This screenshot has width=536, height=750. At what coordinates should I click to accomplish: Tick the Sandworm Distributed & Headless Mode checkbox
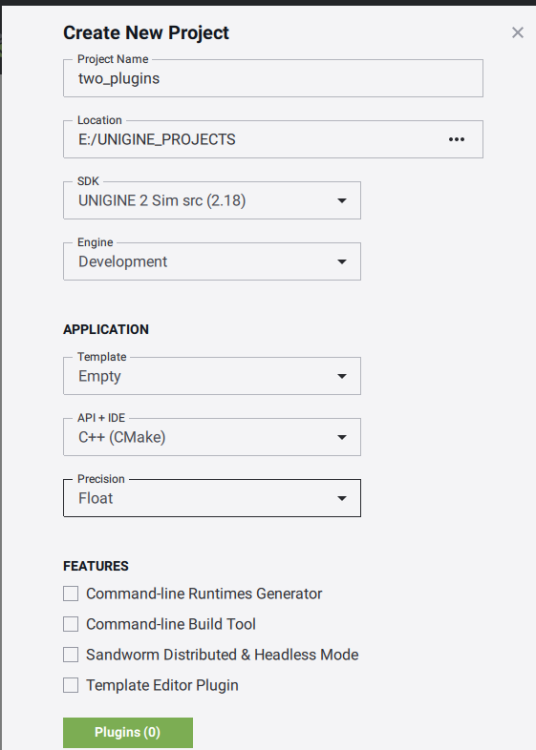(71, 655)
